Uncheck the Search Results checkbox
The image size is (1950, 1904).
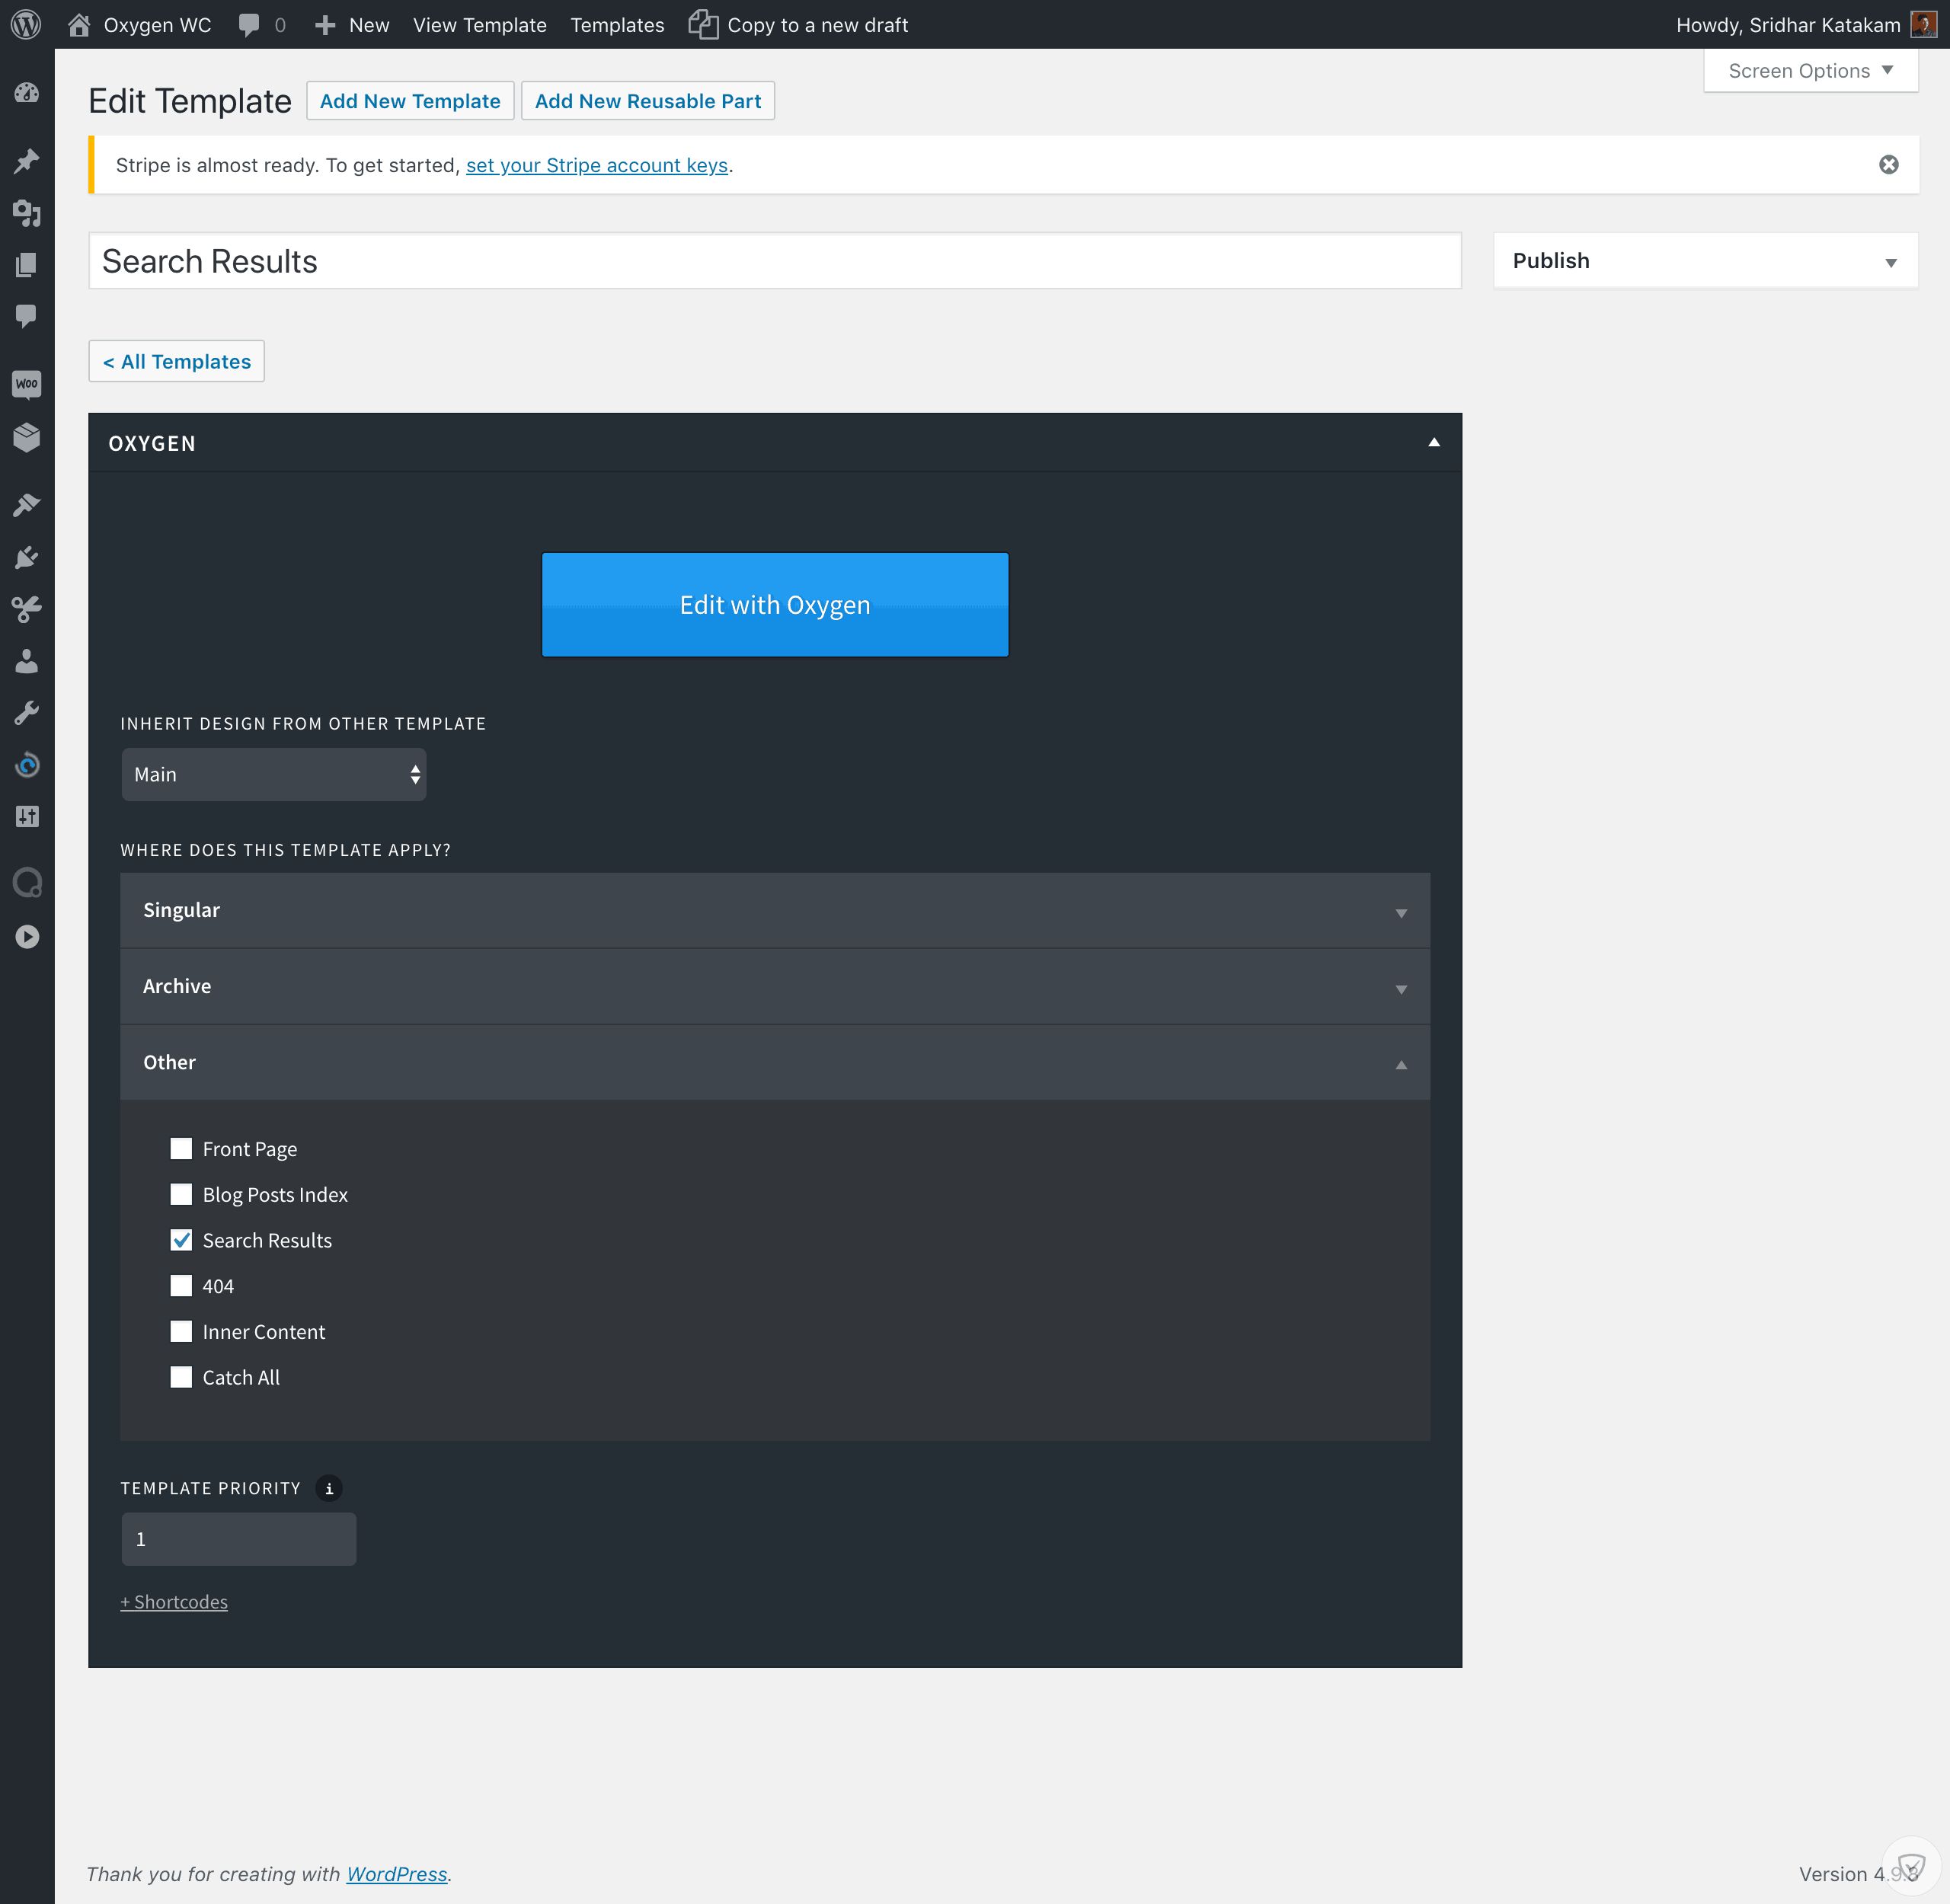pyautogui.click(x=181, y=1240)
